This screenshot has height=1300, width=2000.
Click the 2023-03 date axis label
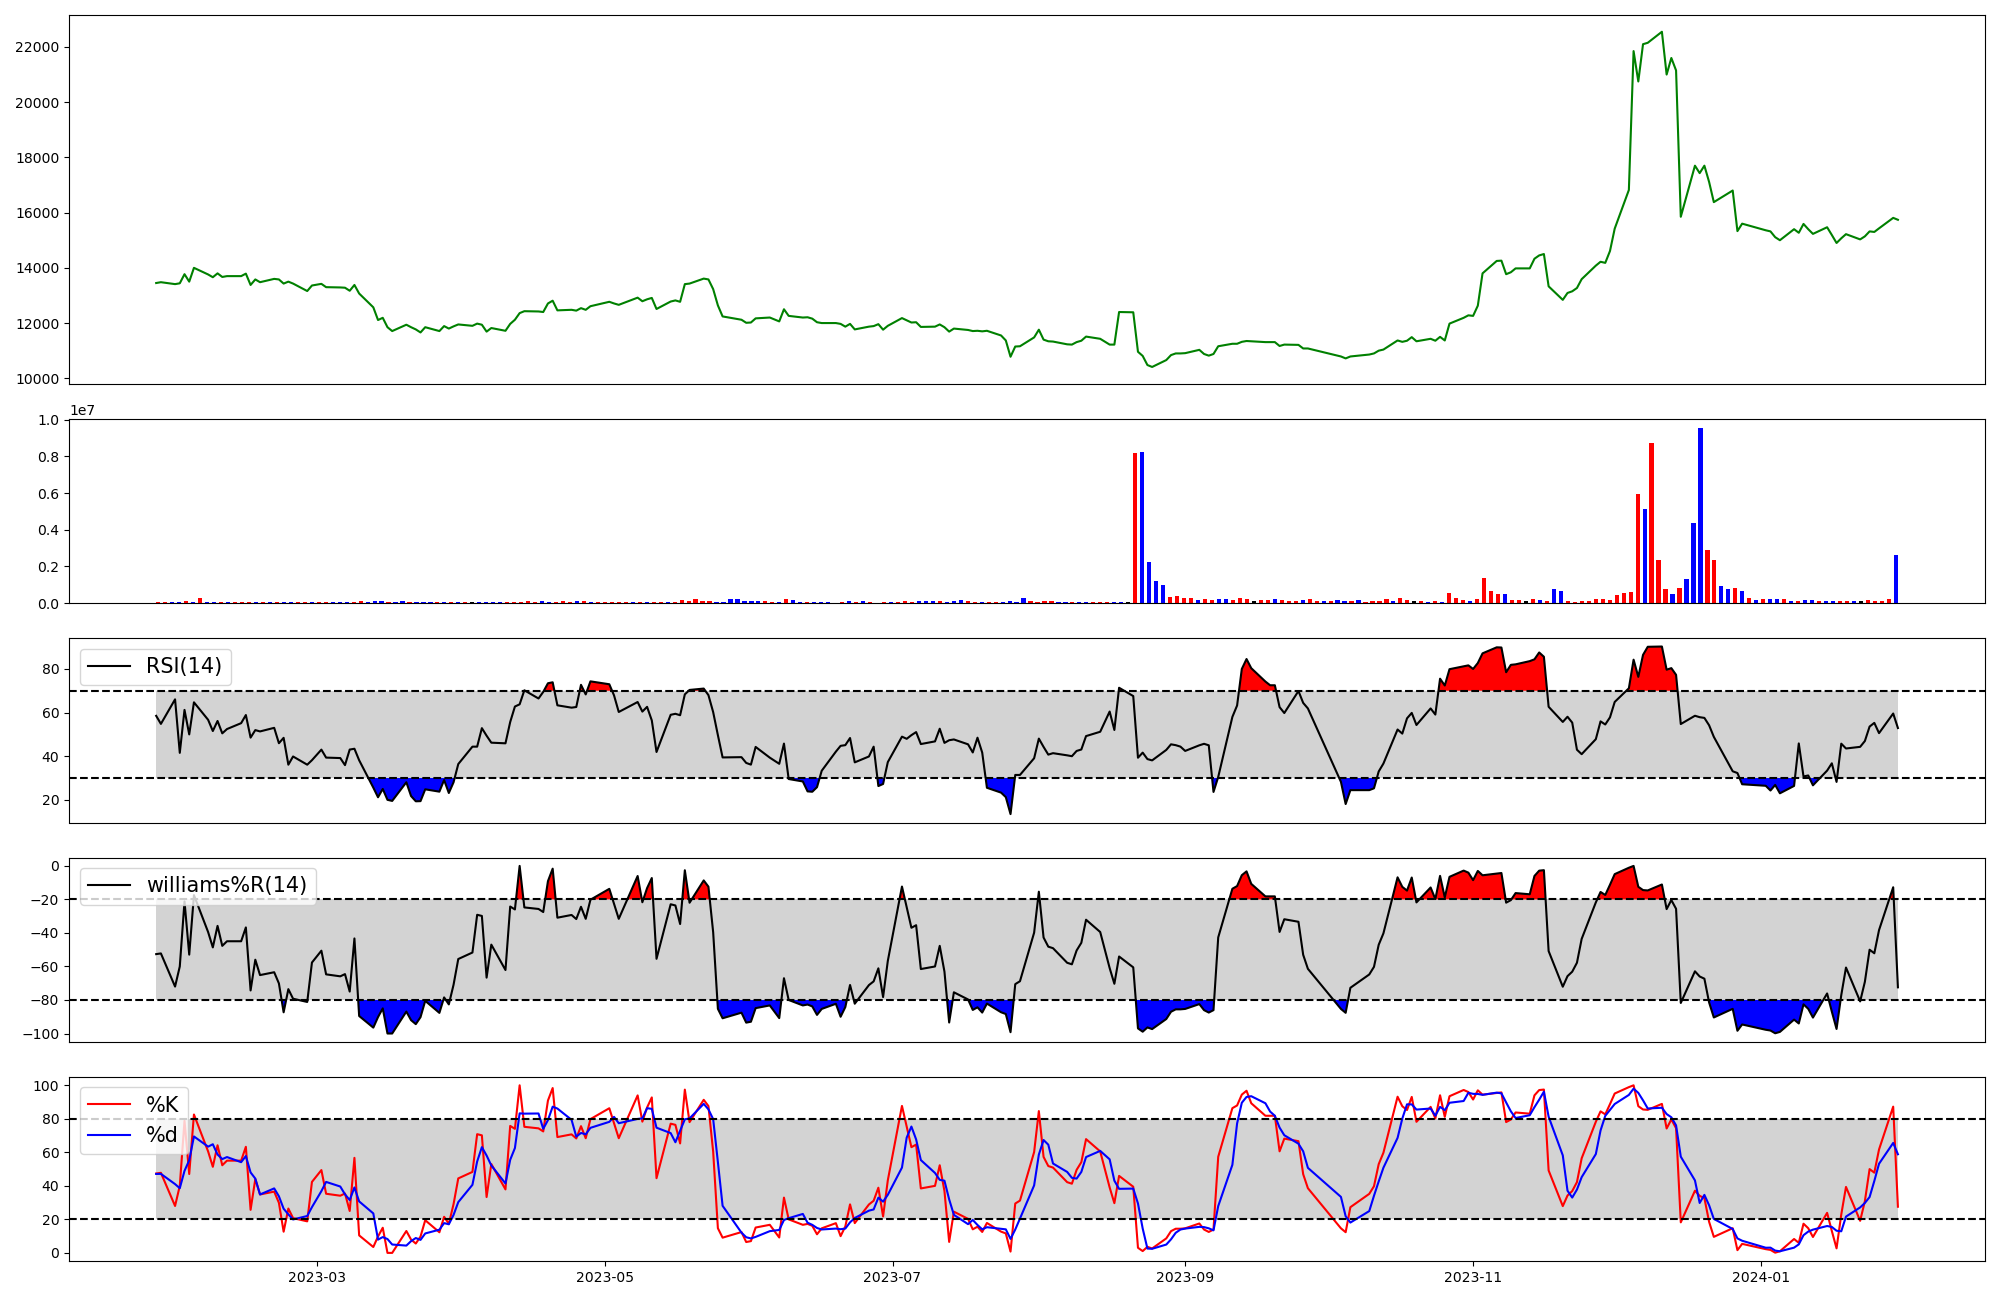coord(317,1277)
